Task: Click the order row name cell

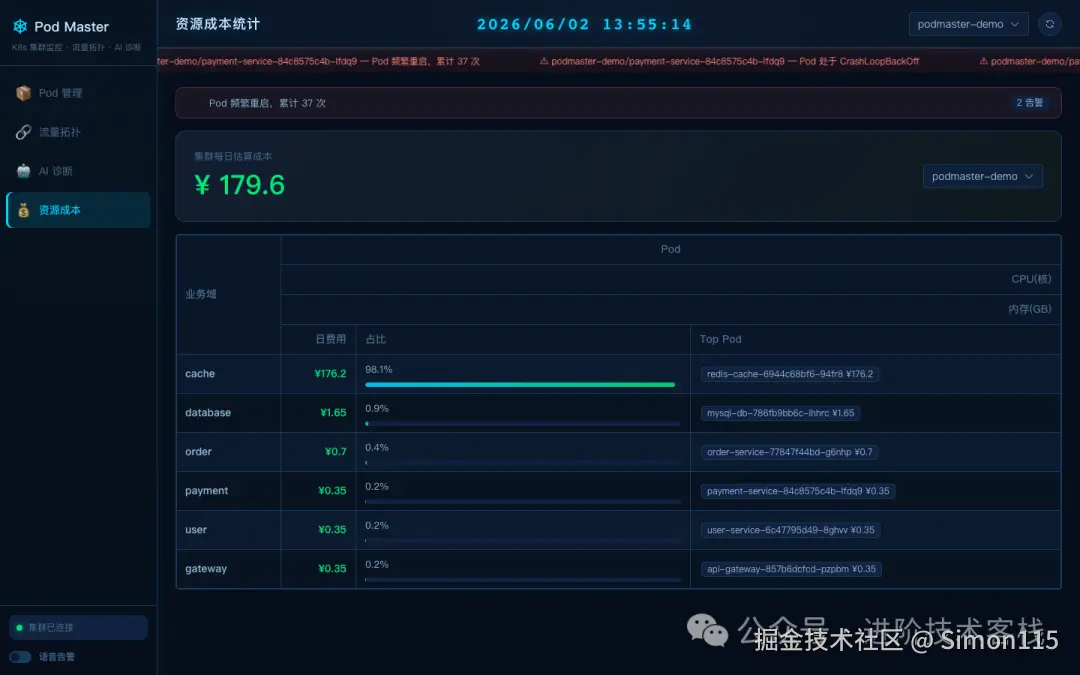Action: [x=229, y=452]
